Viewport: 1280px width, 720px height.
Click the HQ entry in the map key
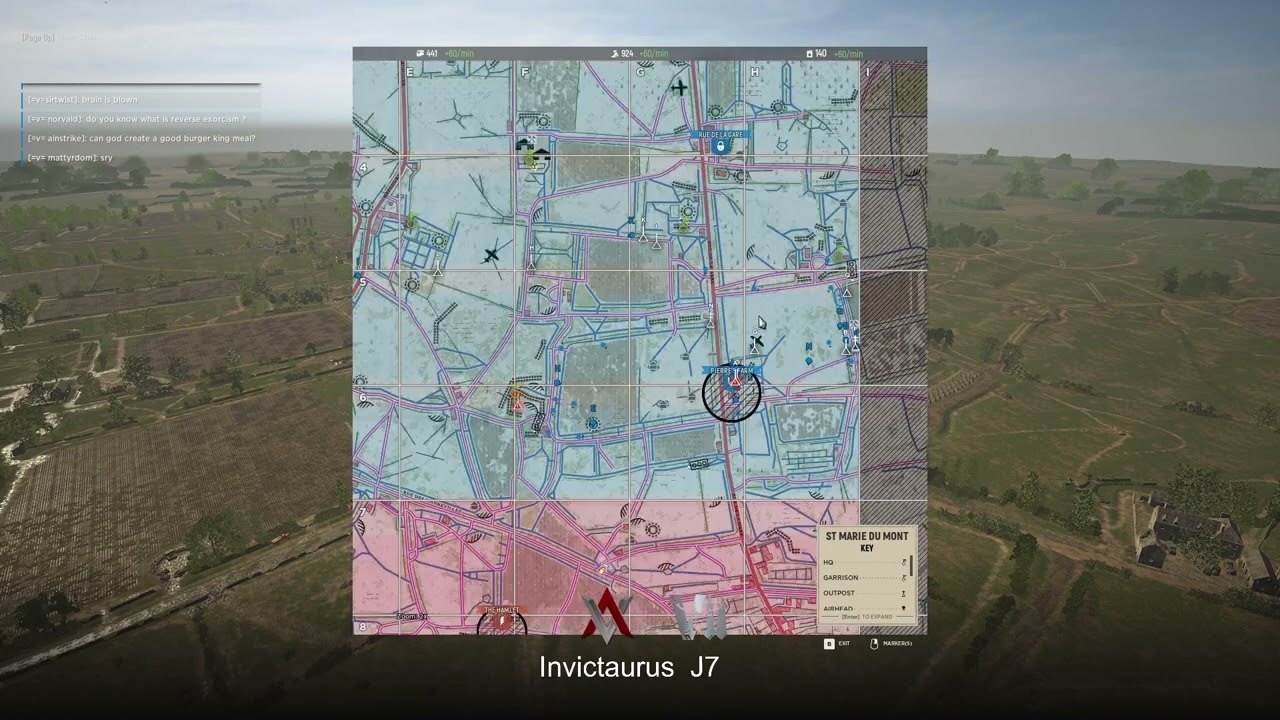(865, 562)
